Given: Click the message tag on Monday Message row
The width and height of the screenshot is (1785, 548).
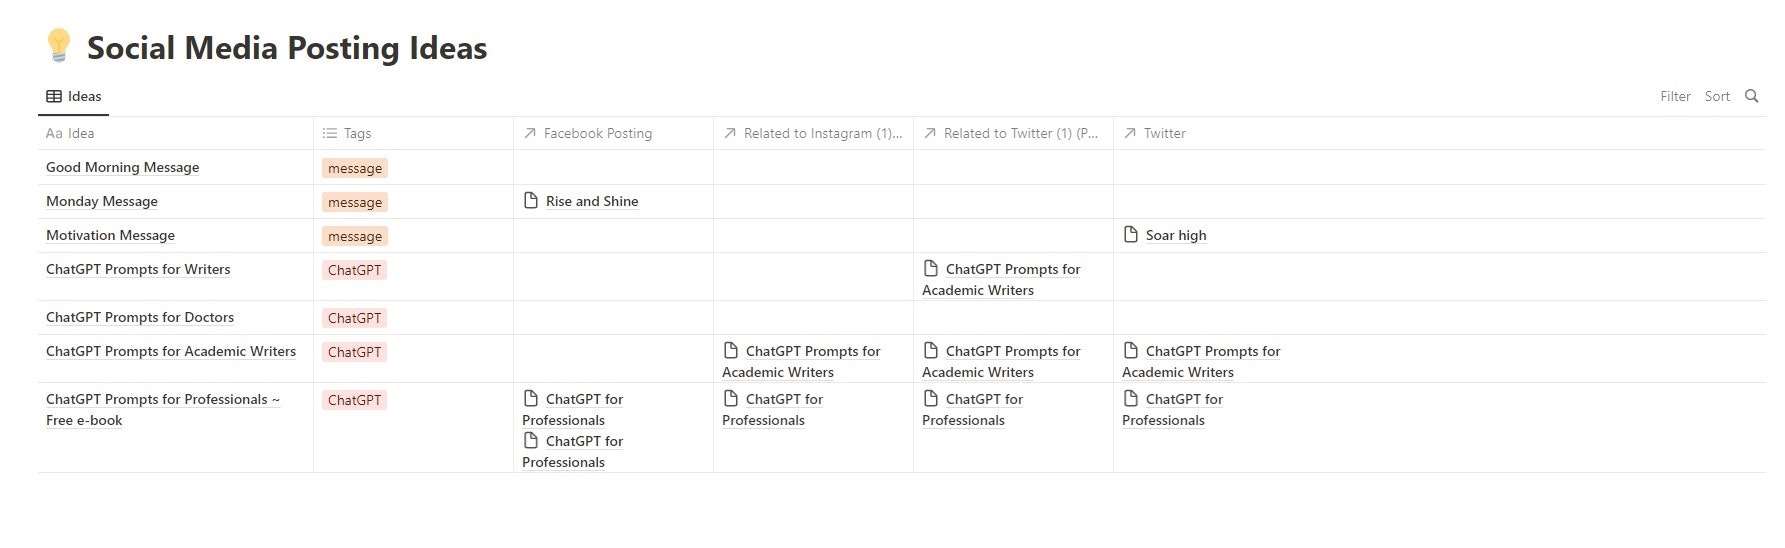Looking at the screenshot, I should coord(355,202).
